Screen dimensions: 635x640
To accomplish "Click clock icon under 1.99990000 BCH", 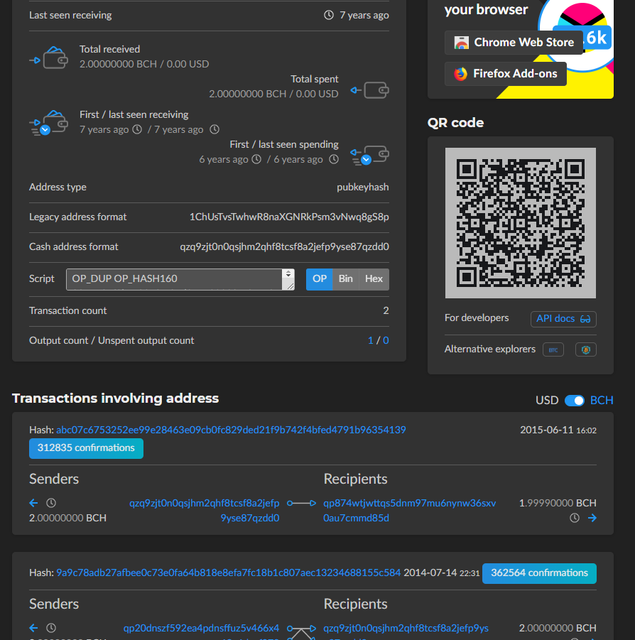I will tap(574, 518).
